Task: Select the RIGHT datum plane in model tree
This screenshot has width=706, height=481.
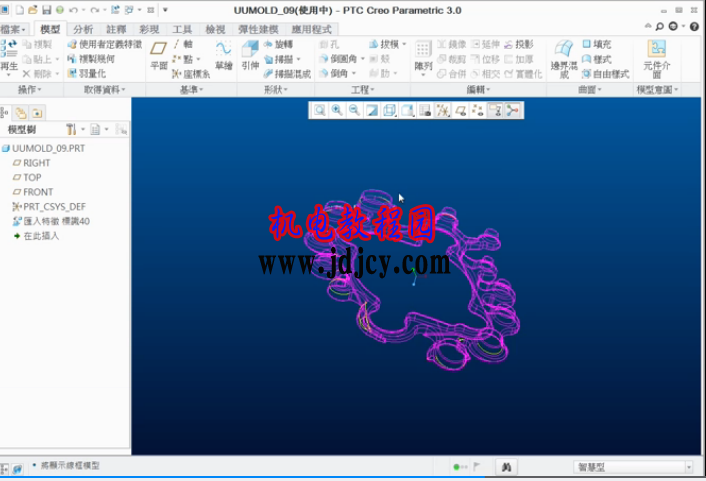Action: point(32,163)
